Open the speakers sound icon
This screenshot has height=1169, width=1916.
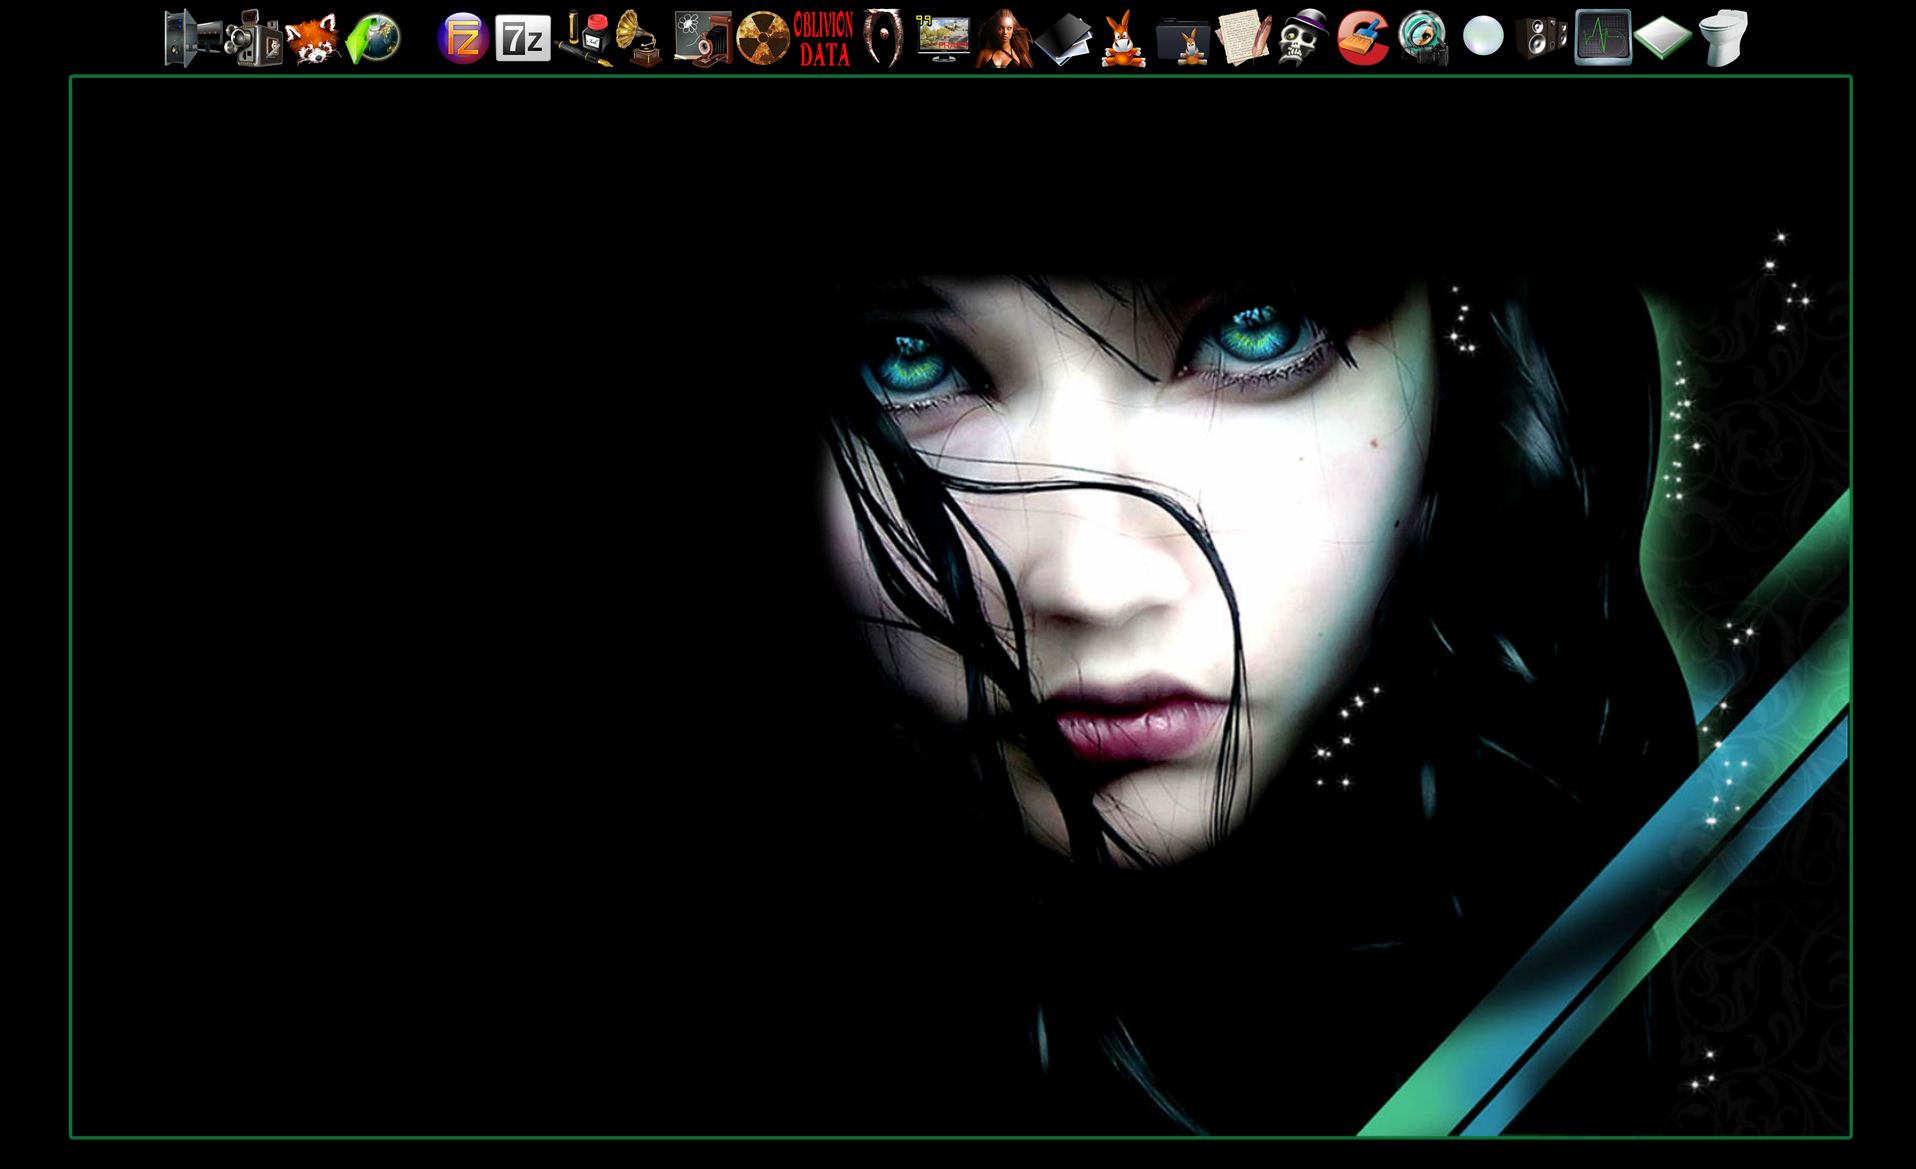click(x=1542, y=39)
